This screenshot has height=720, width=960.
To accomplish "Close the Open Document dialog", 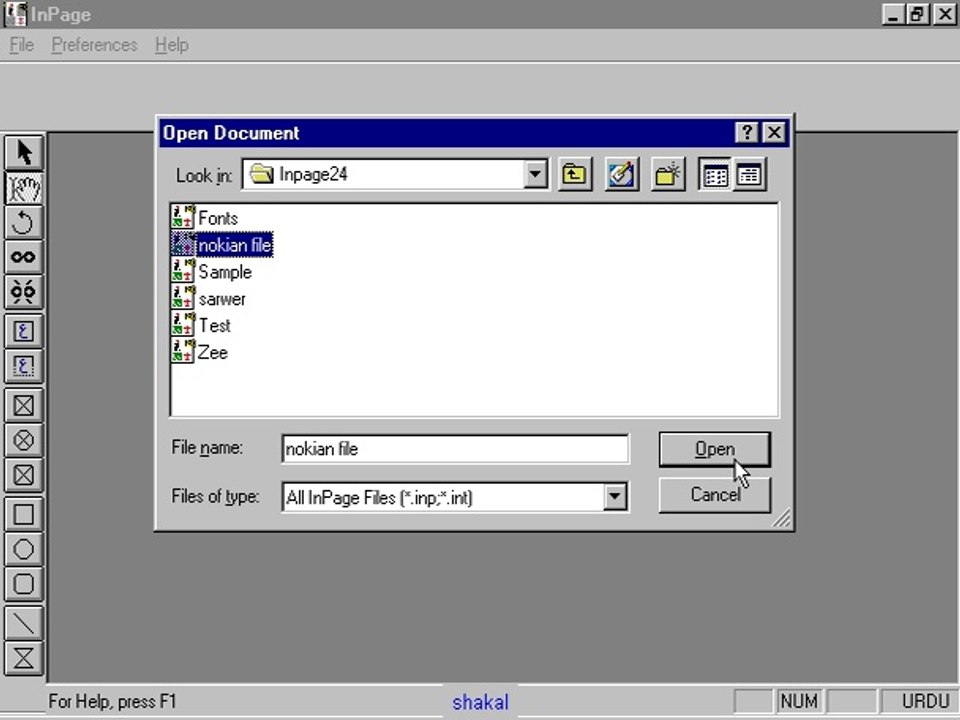I will [774, 133].
